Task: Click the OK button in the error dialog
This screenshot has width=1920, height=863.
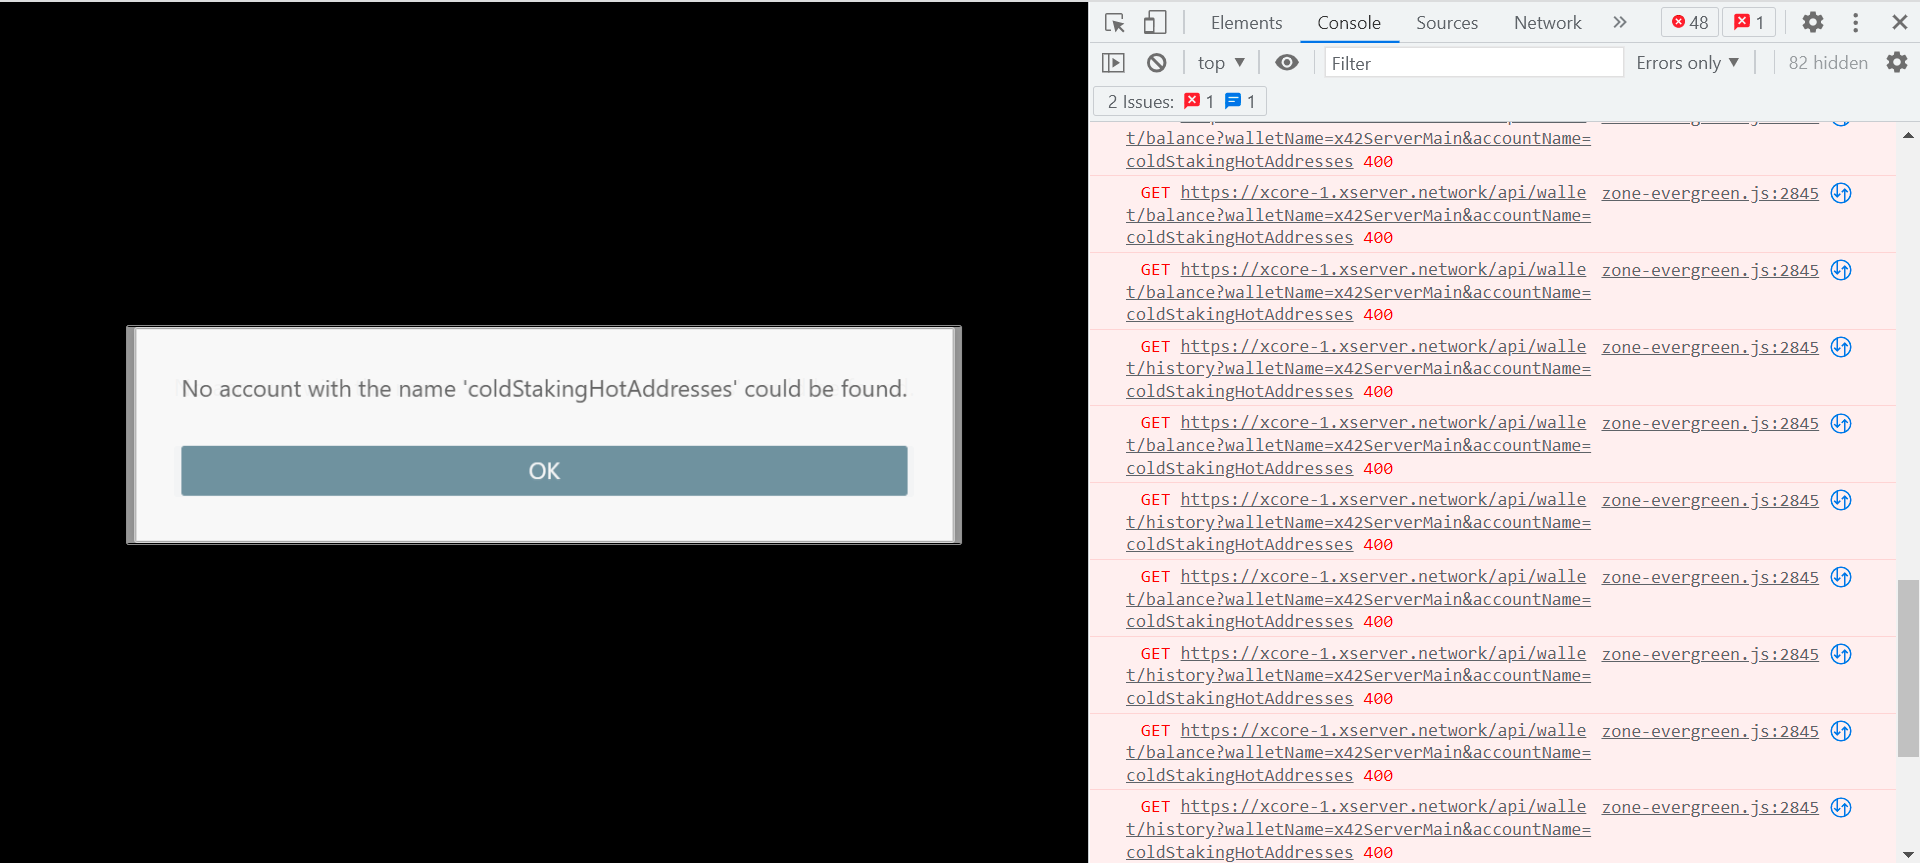Action: (544, 471)
